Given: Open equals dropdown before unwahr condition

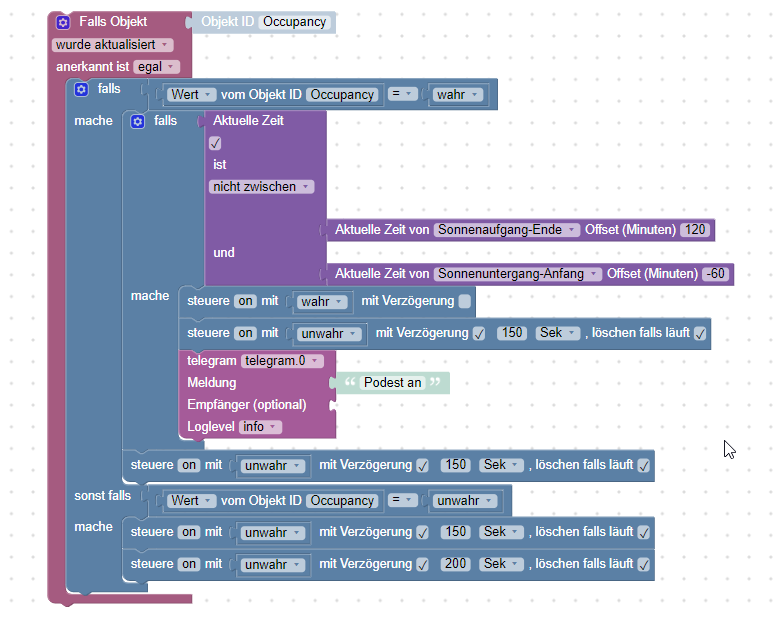Looking at the screenshot, I should (x=402, y=500).
